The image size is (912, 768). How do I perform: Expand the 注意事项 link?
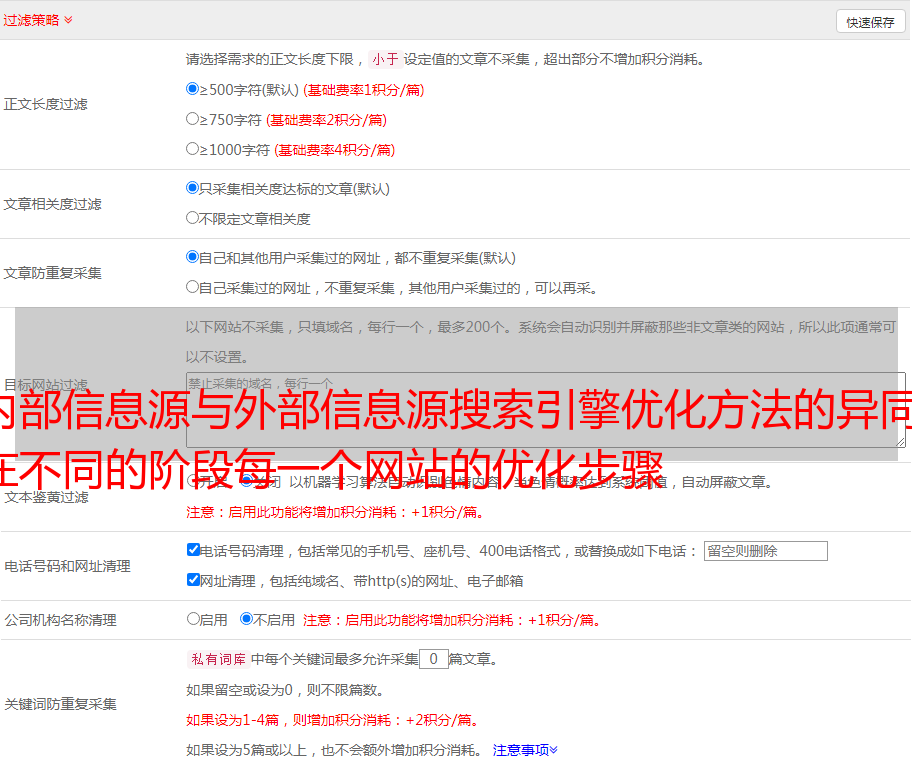pyautogui.click(x=525, y=750)
